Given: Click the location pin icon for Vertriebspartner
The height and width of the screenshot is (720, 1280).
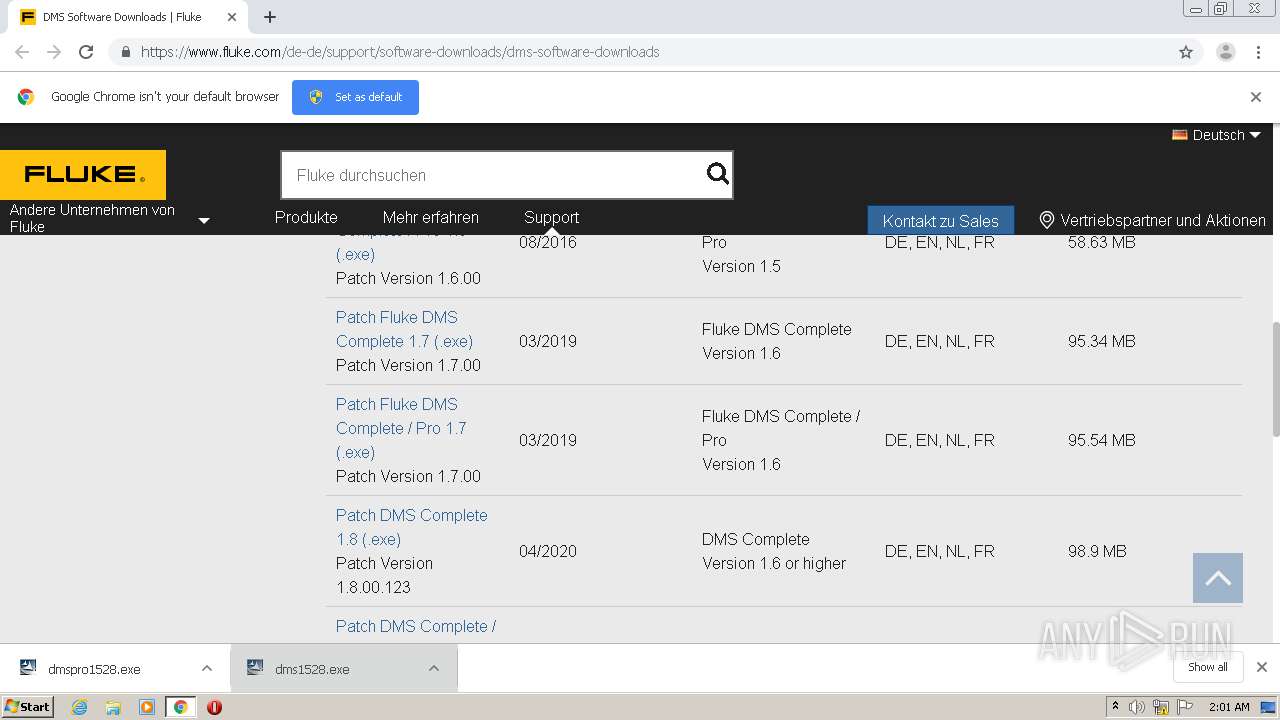Looking at the screenshot, I should (x=1047, y=220).
